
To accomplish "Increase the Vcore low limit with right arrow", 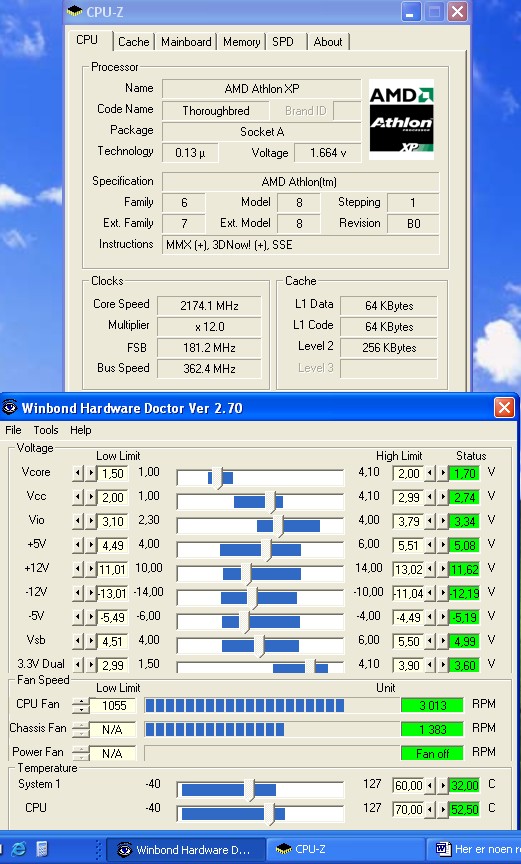I will [90, 473].
